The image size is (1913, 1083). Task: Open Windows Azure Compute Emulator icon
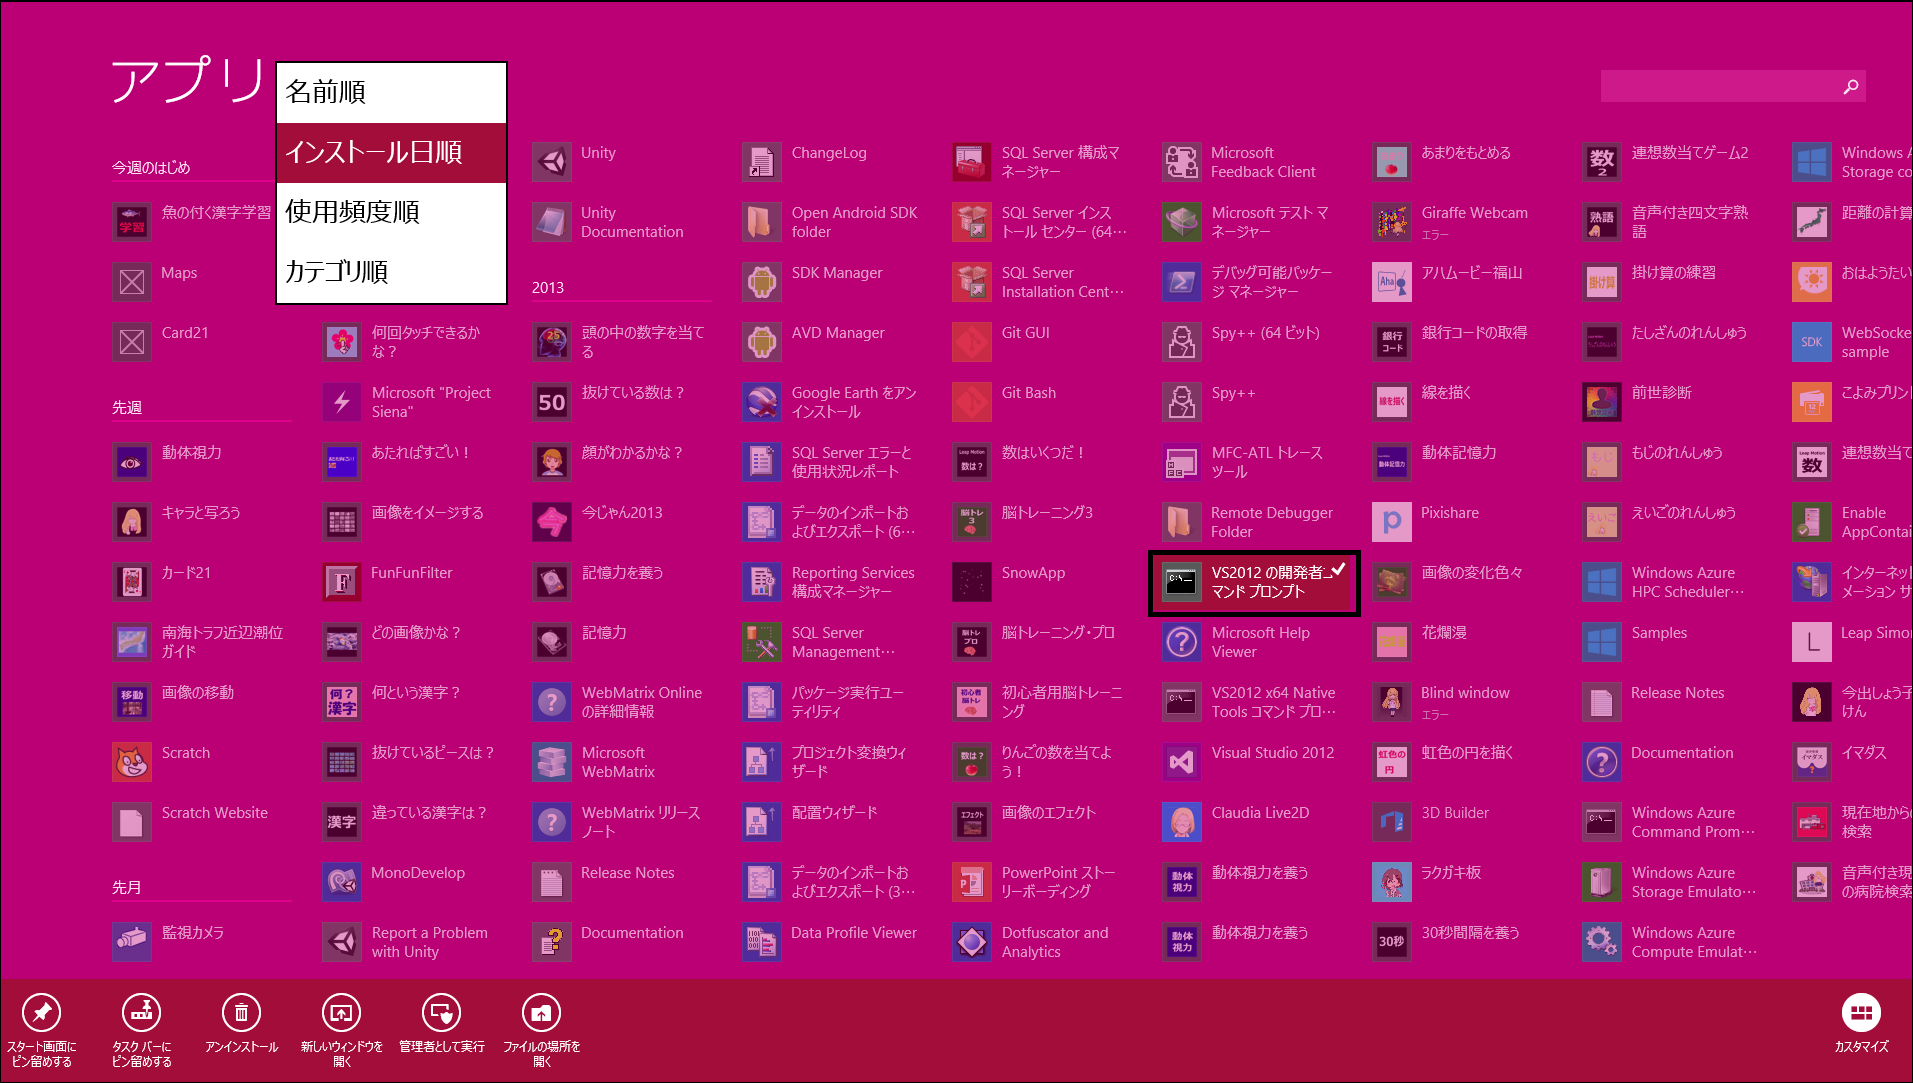coord(1602,942)
